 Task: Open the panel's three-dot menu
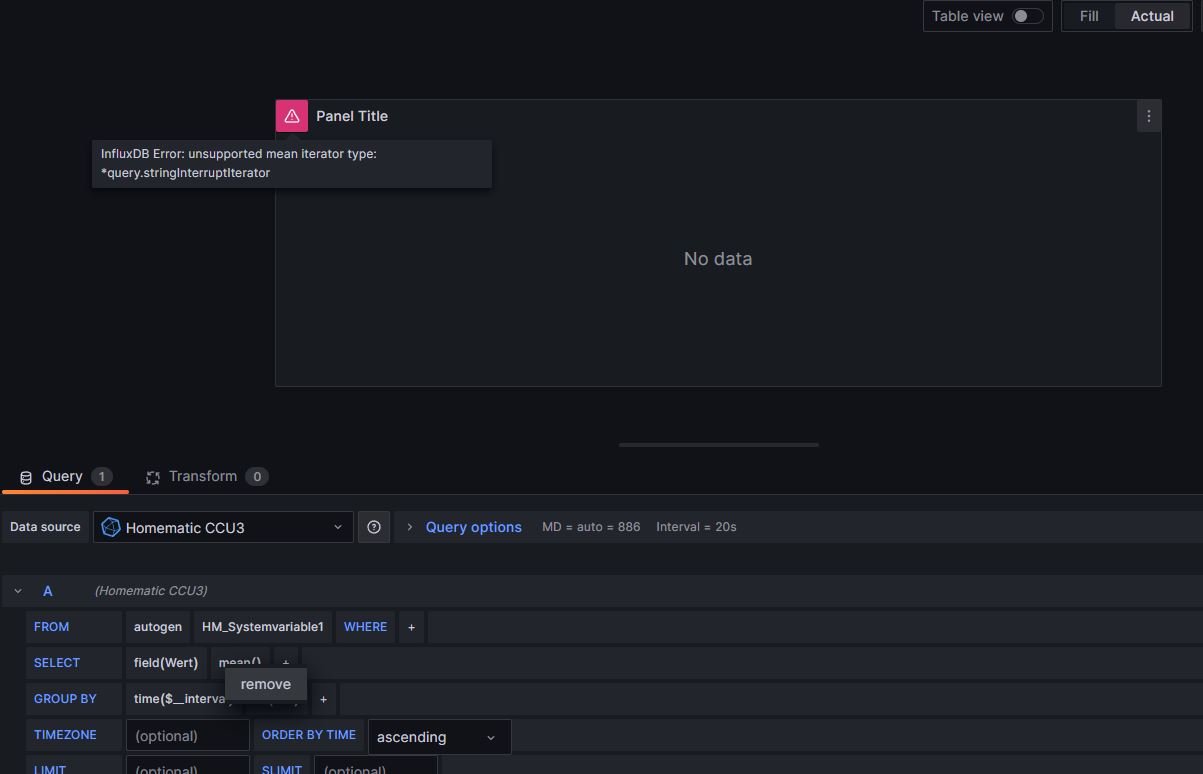[1148, 116]
